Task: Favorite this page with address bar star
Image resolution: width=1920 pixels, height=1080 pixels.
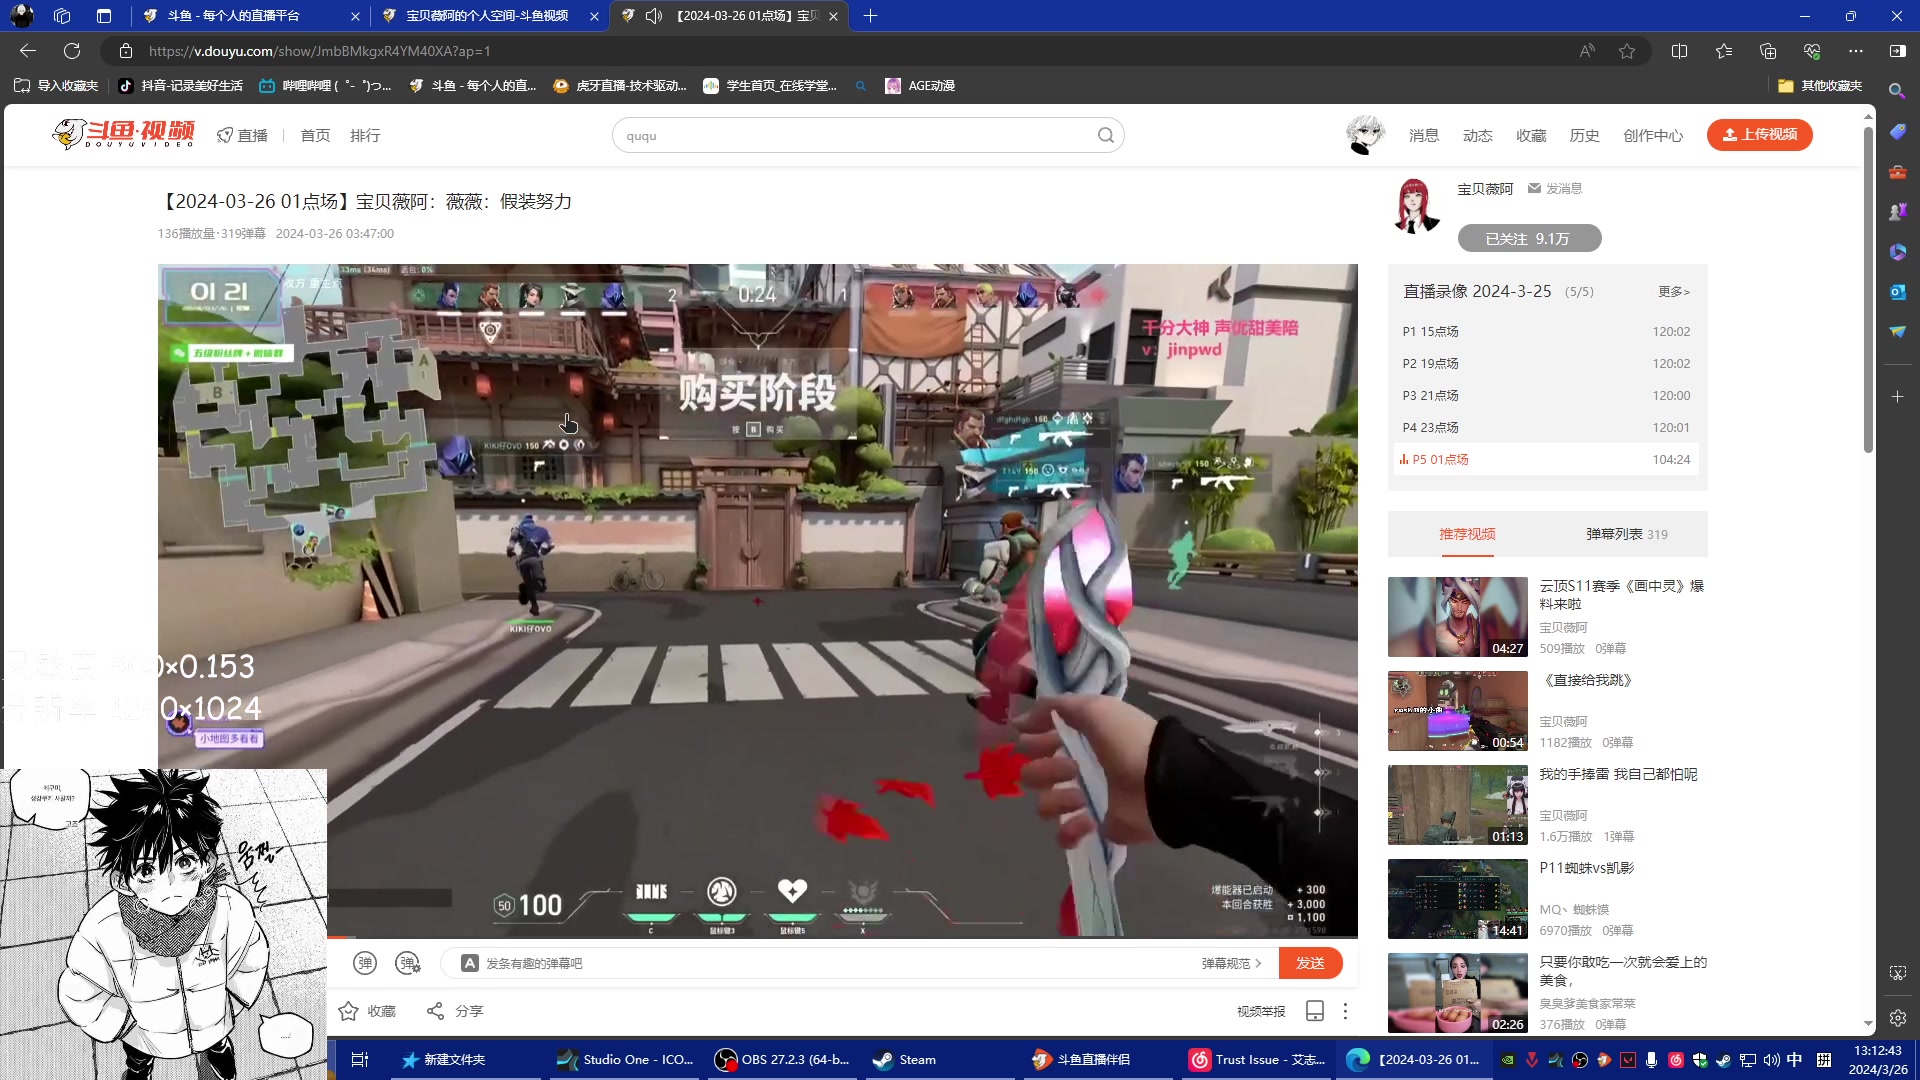Action: click(x=1627, y=51)
